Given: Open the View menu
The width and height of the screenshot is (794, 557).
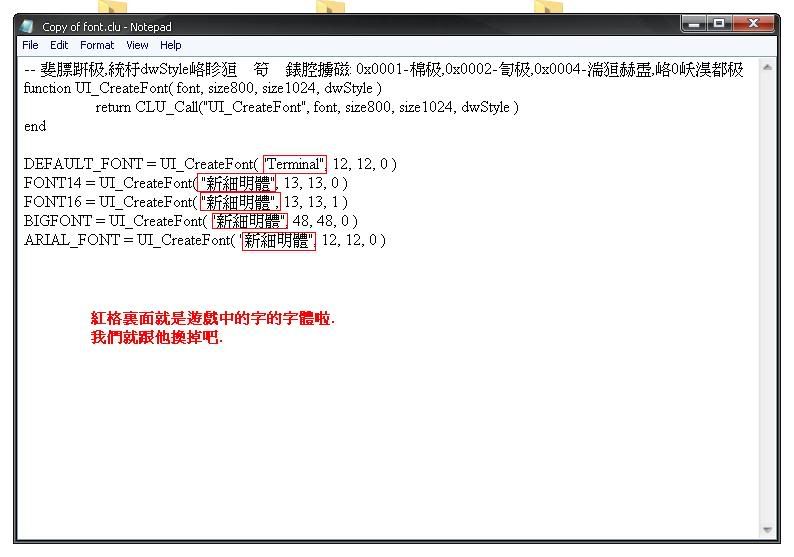Looking at the screenshot, I should (137, 45).
